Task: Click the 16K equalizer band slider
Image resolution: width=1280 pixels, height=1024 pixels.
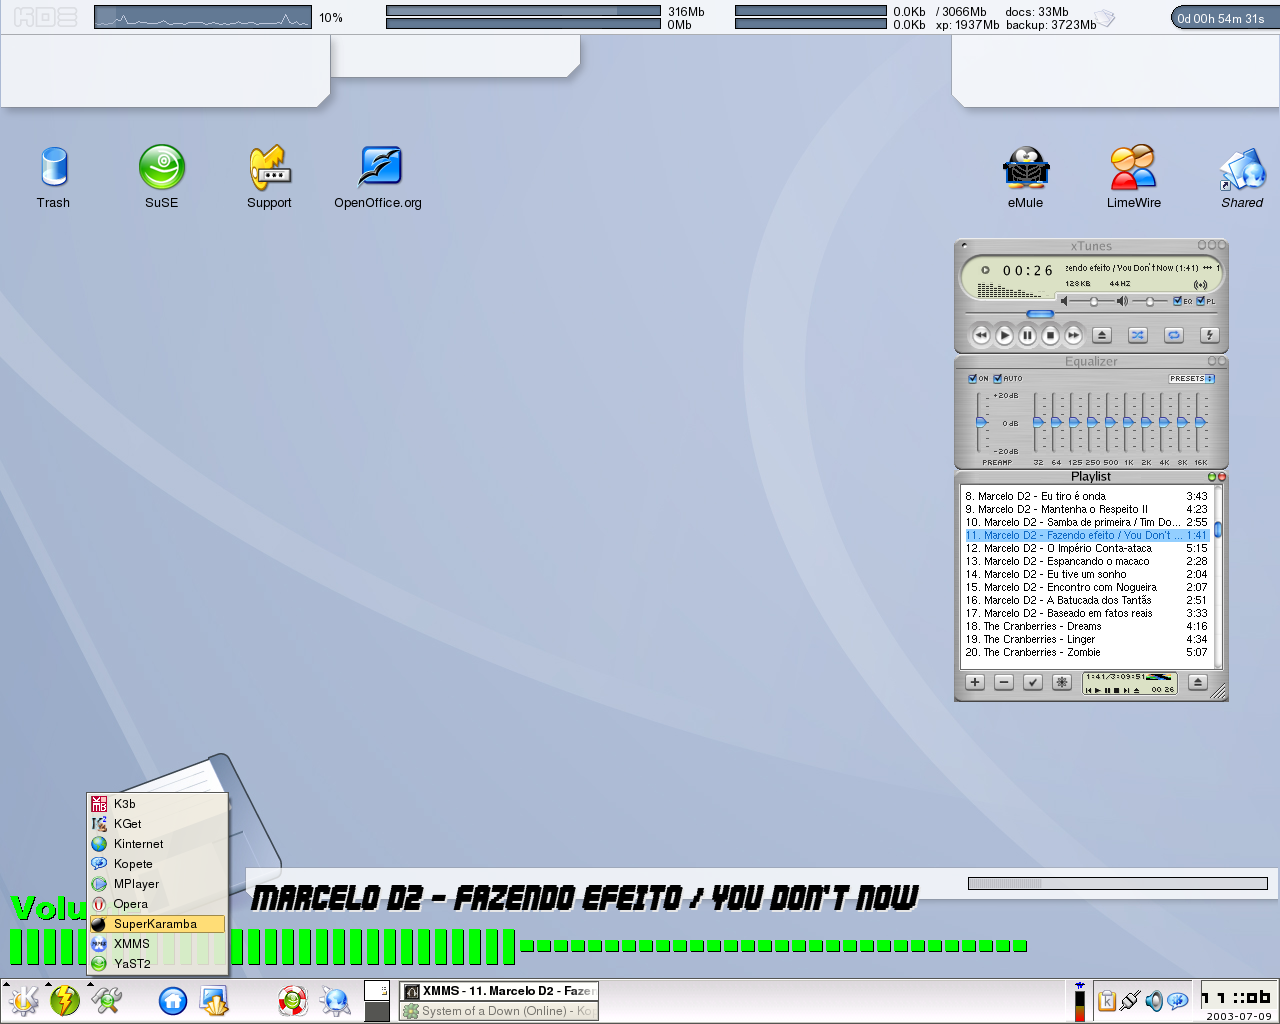Action: pos(1200,422)
